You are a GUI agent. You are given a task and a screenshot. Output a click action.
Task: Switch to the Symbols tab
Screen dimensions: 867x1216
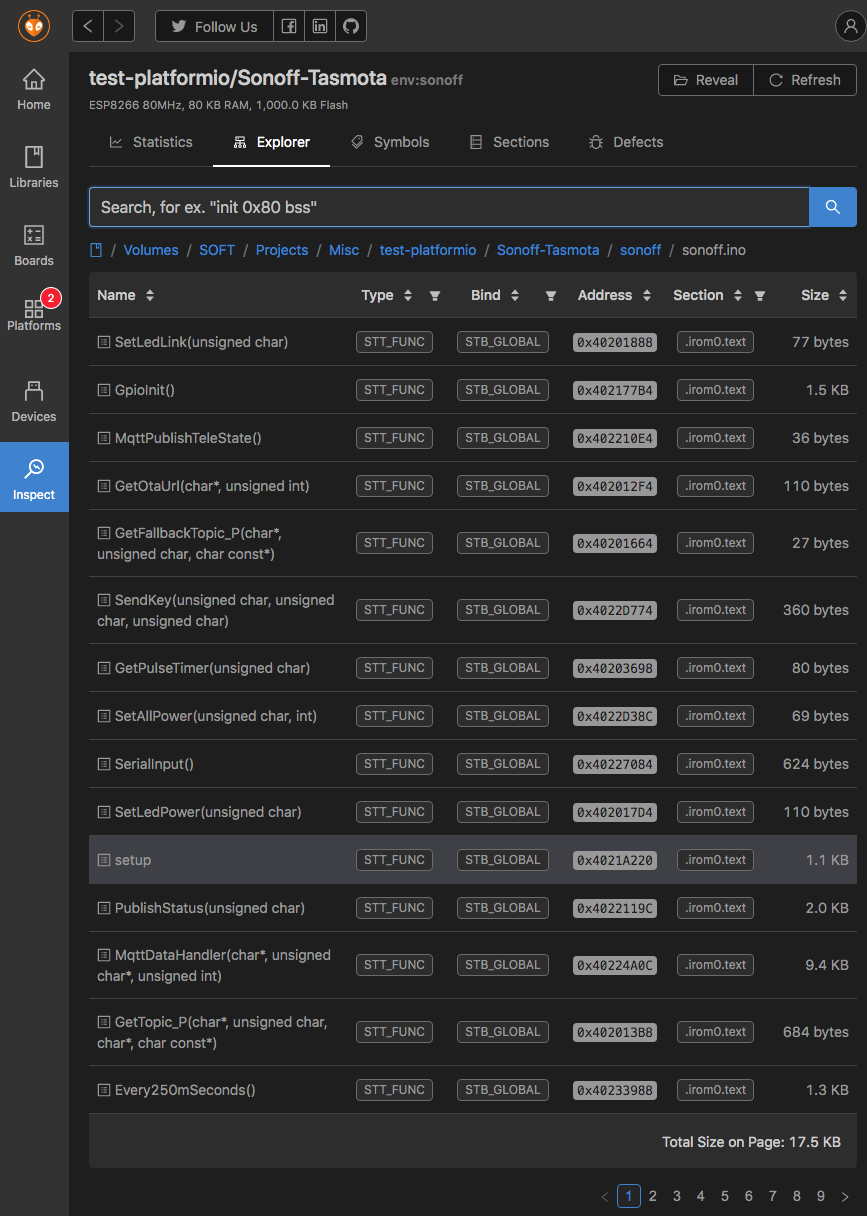[x=389, y=142]
